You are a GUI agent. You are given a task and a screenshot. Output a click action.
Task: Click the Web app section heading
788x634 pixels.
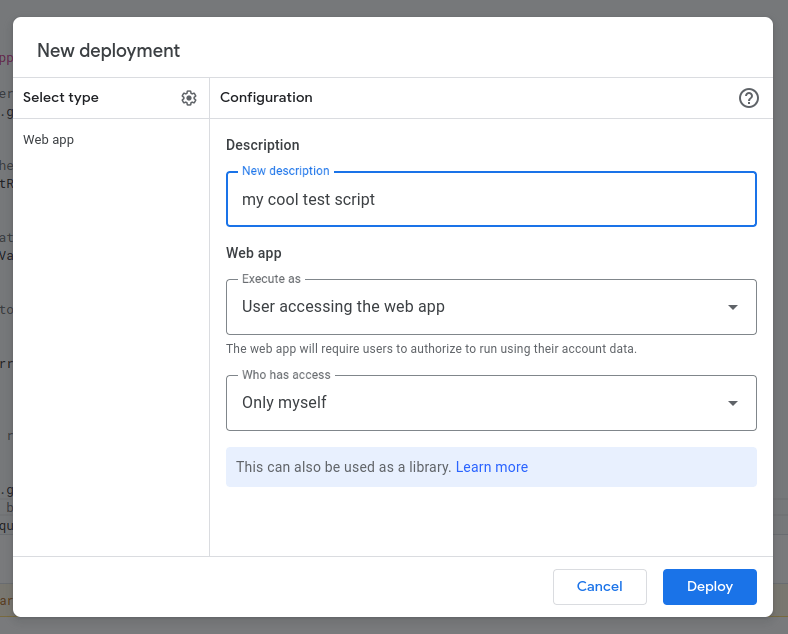coord(254,253)
